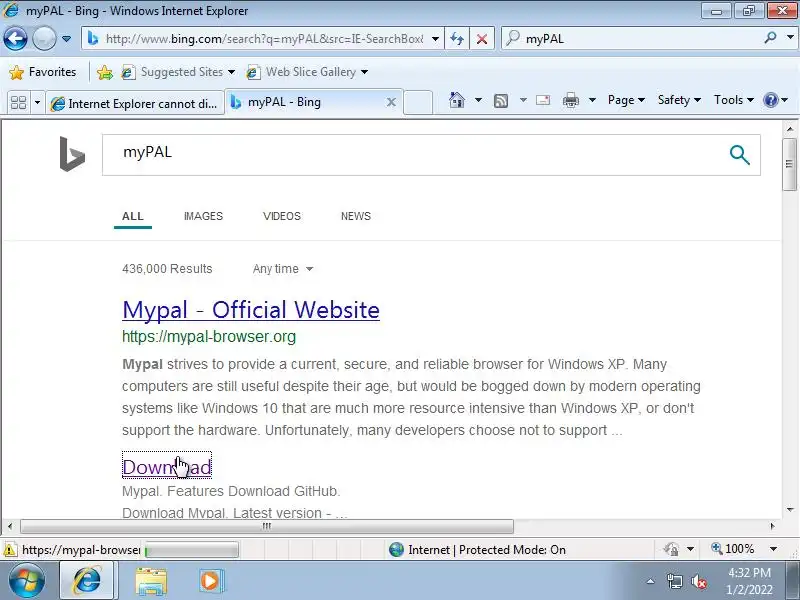Click the Print icon
Image resolution: width=800 pixels, height=600 pixels.
tap(570, 100)
